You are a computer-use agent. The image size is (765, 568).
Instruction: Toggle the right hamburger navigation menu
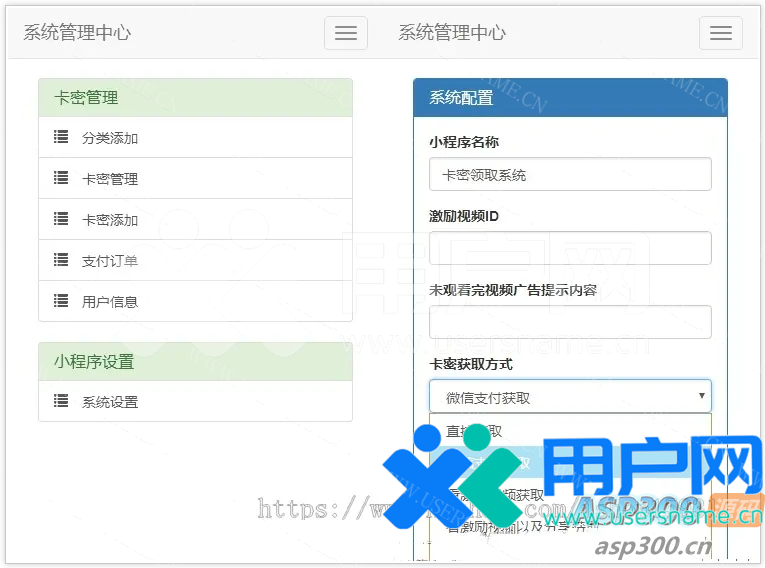click(720, 33)
